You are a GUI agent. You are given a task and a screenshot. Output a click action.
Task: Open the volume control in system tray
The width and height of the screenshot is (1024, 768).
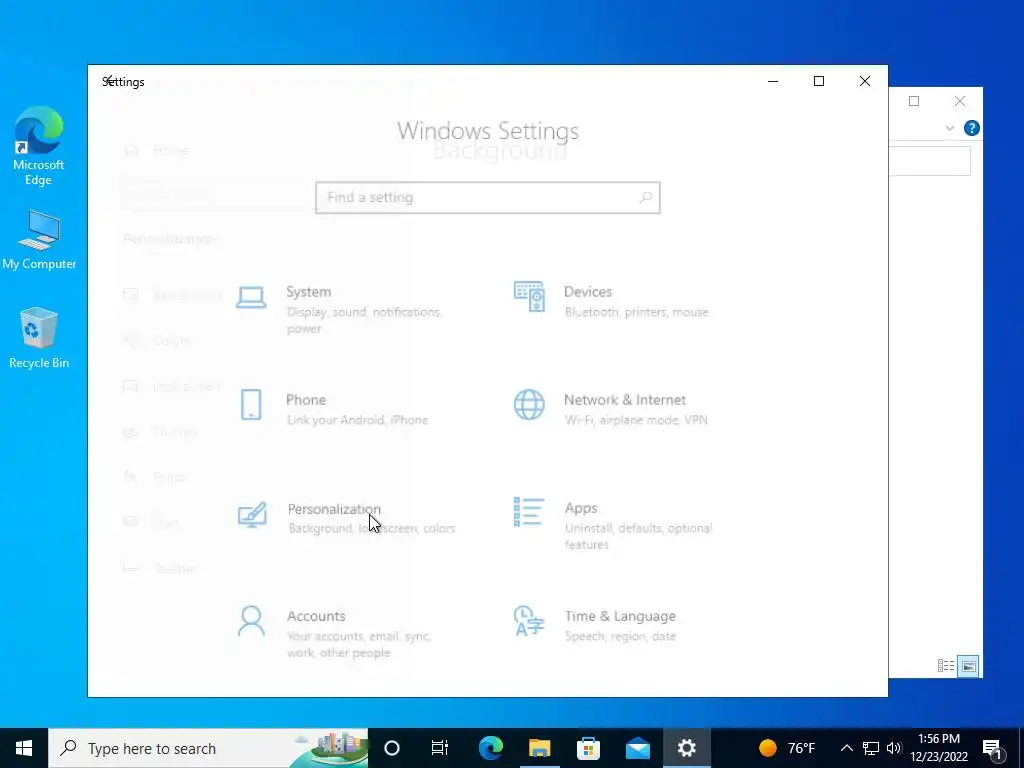coord(894,748)
